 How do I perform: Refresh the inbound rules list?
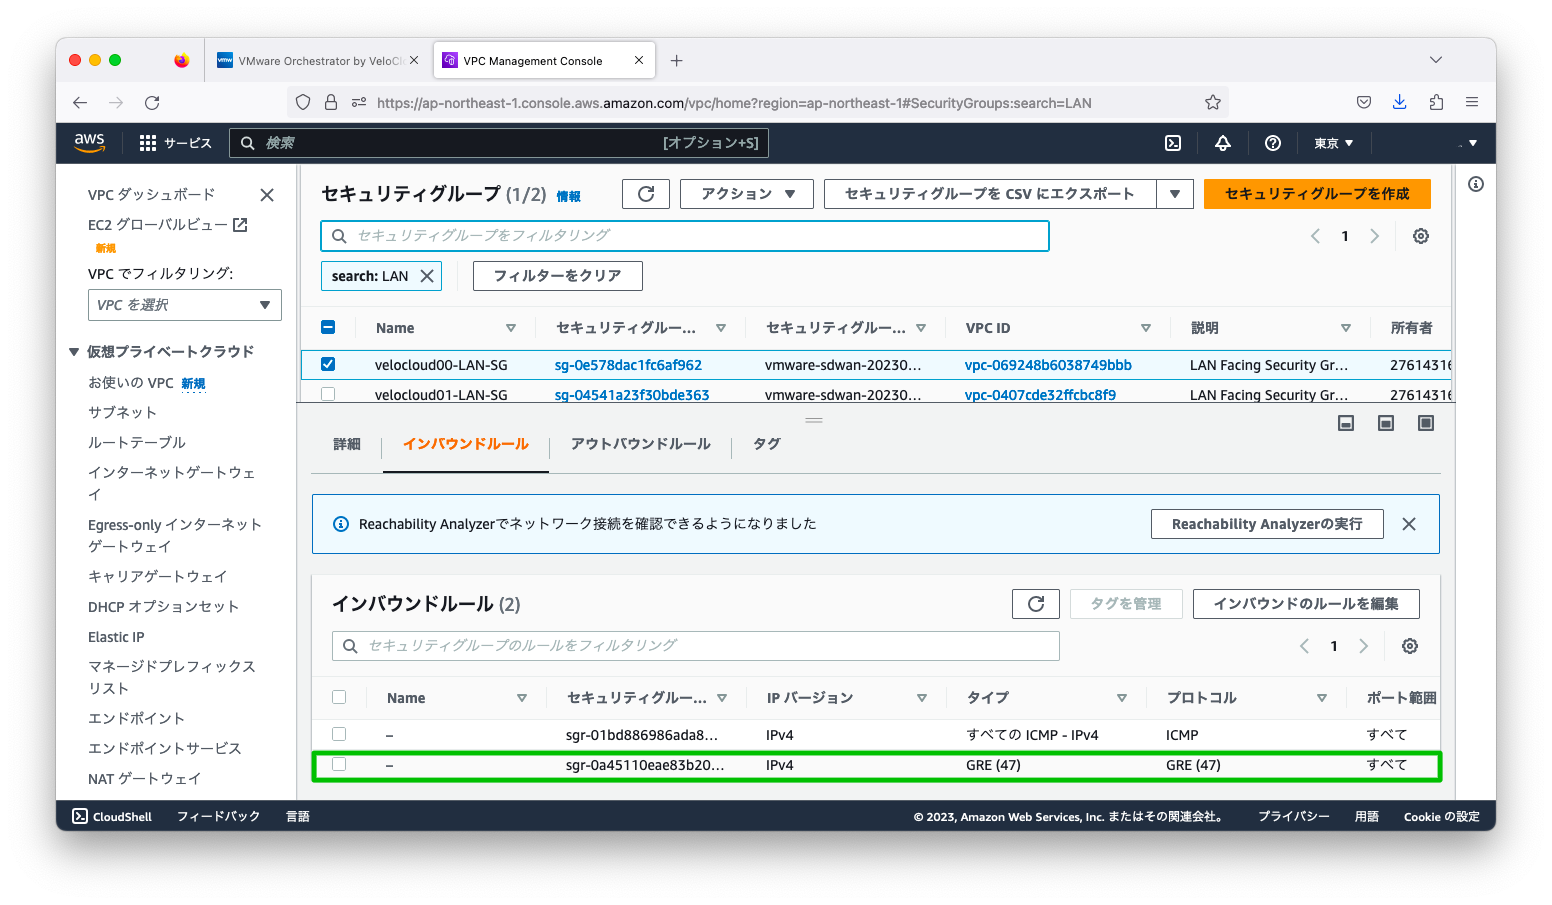(x=1036, y=604)
